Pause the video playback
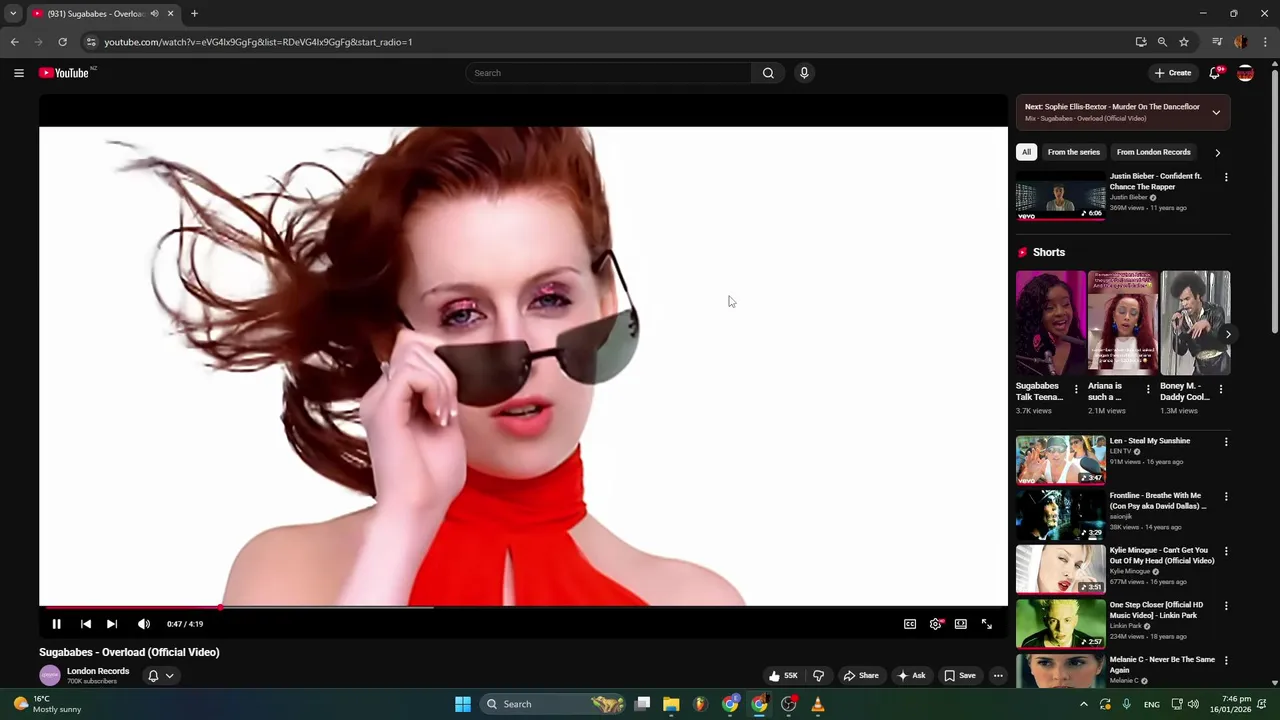The image size is (1280, 720). [x=56, y=624]
